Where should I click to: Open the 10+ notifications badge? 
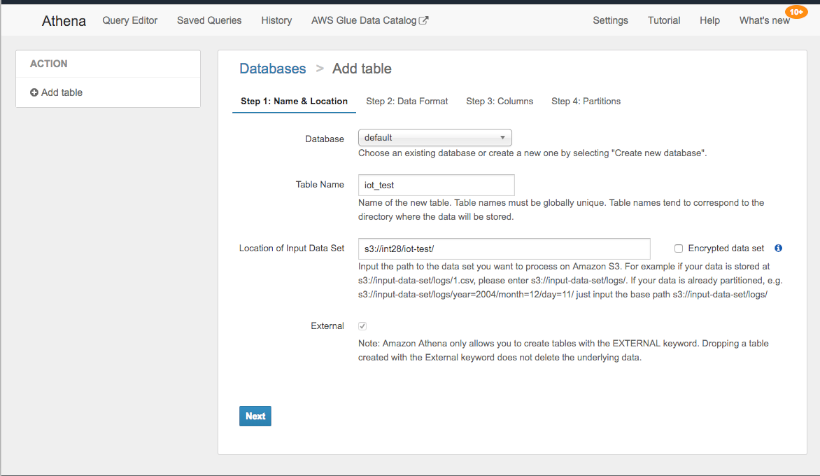point(796,12)
